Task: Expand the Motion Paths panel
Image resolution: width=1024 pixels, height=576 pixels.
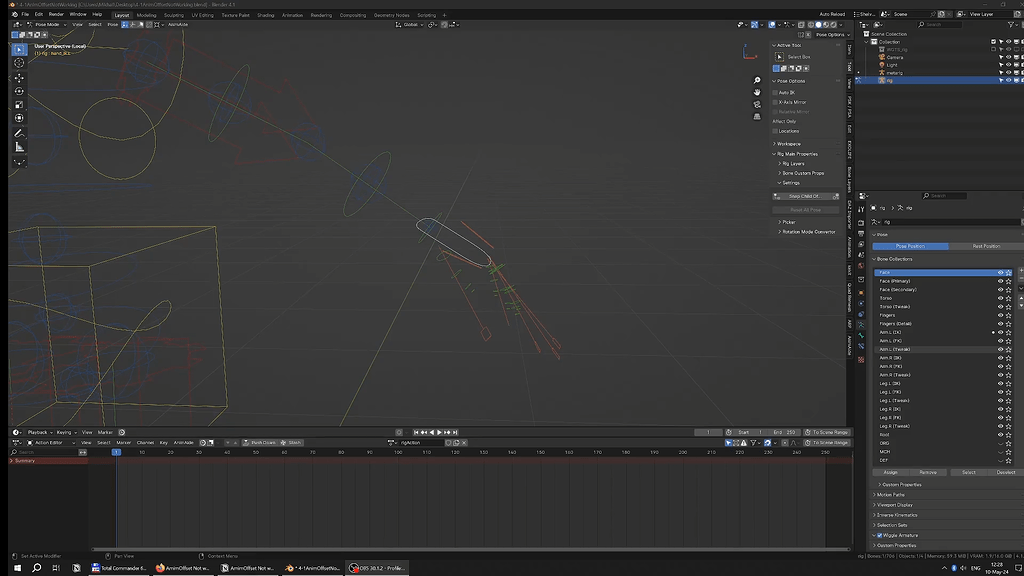Action: point(889,495)
